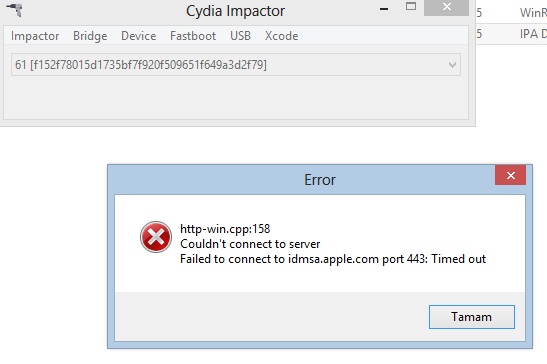The height and width of the screenshot is (364, 547).
Task: Select the device identifier text in combo box
Action: (141, 65)
